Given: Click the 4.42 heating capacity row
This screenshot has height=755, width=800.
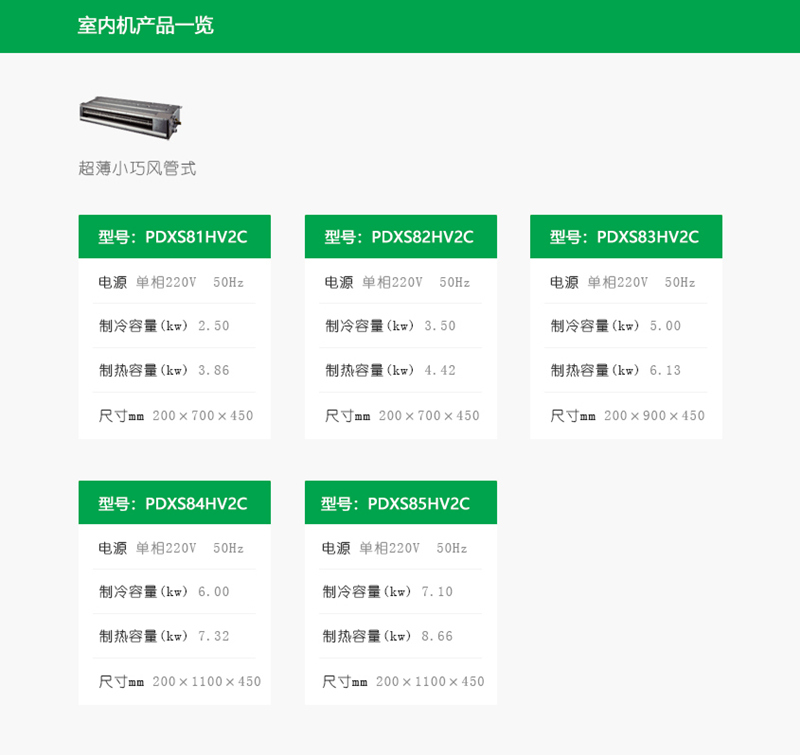Looking at the screenshot, I should [x=391, y=370].
